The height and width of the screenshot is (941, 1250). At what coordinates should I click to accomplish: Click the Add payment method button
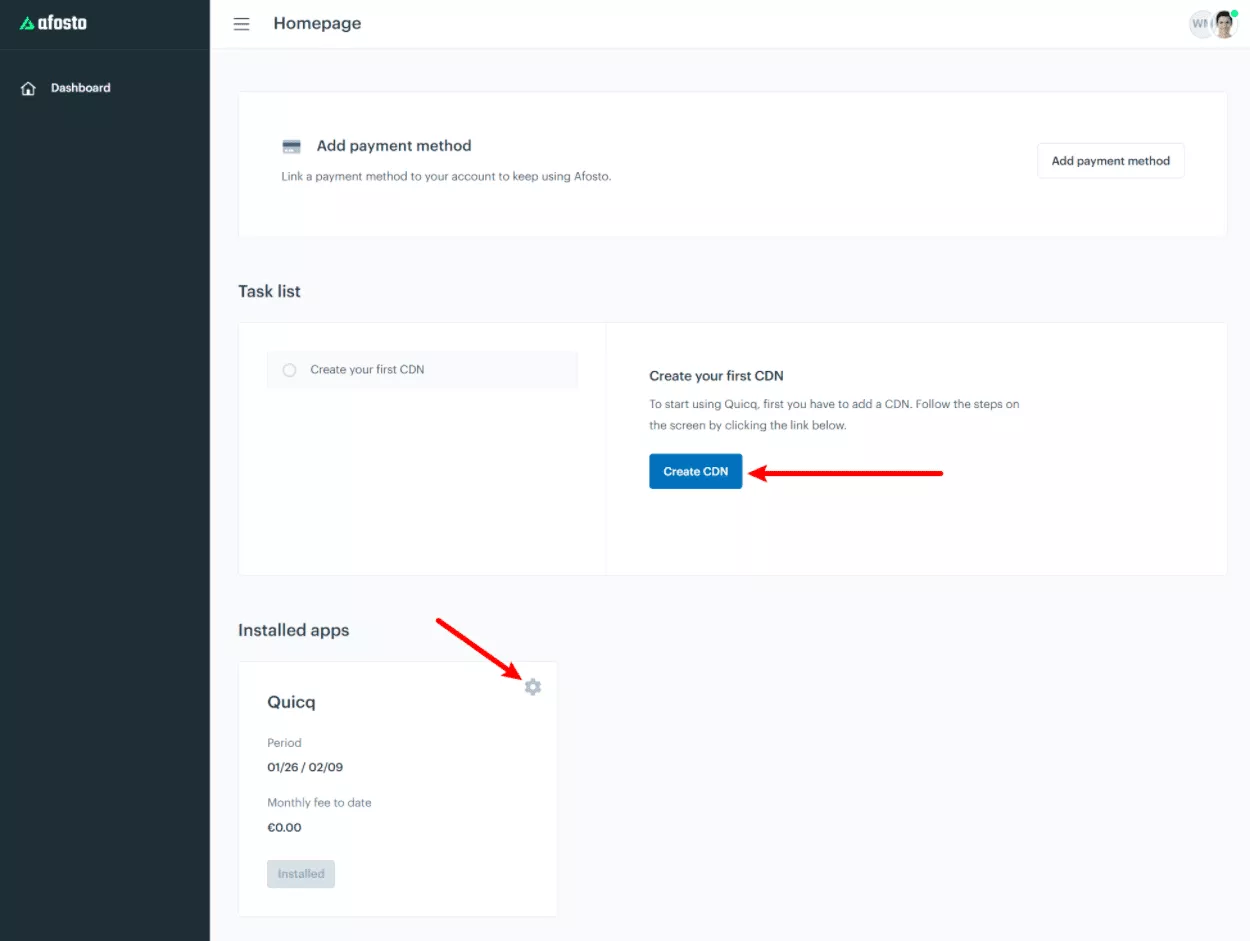point(1111,161)
